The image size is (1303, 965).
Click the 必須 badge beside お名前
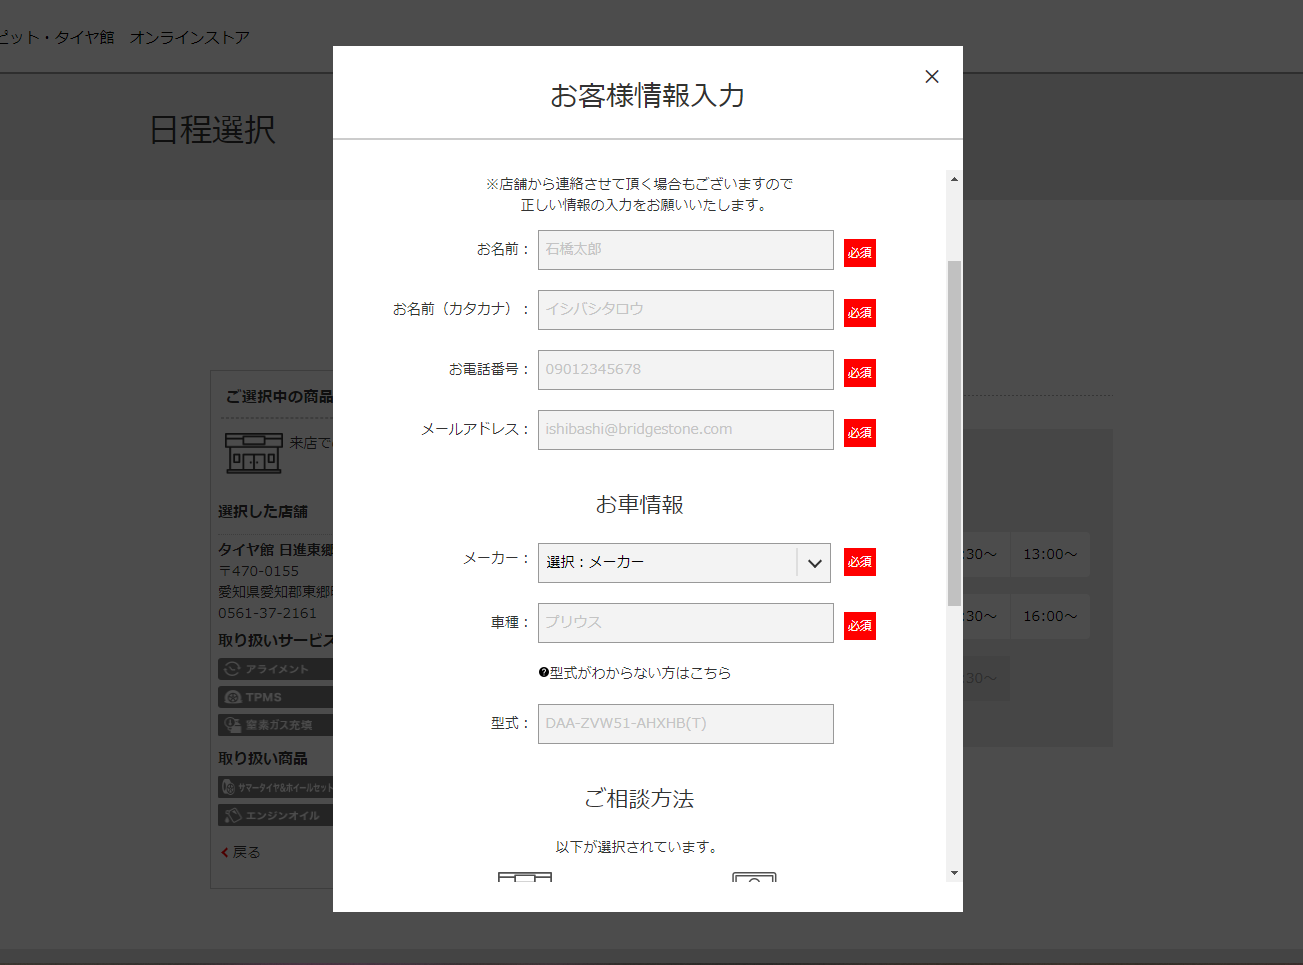point(859,253)
